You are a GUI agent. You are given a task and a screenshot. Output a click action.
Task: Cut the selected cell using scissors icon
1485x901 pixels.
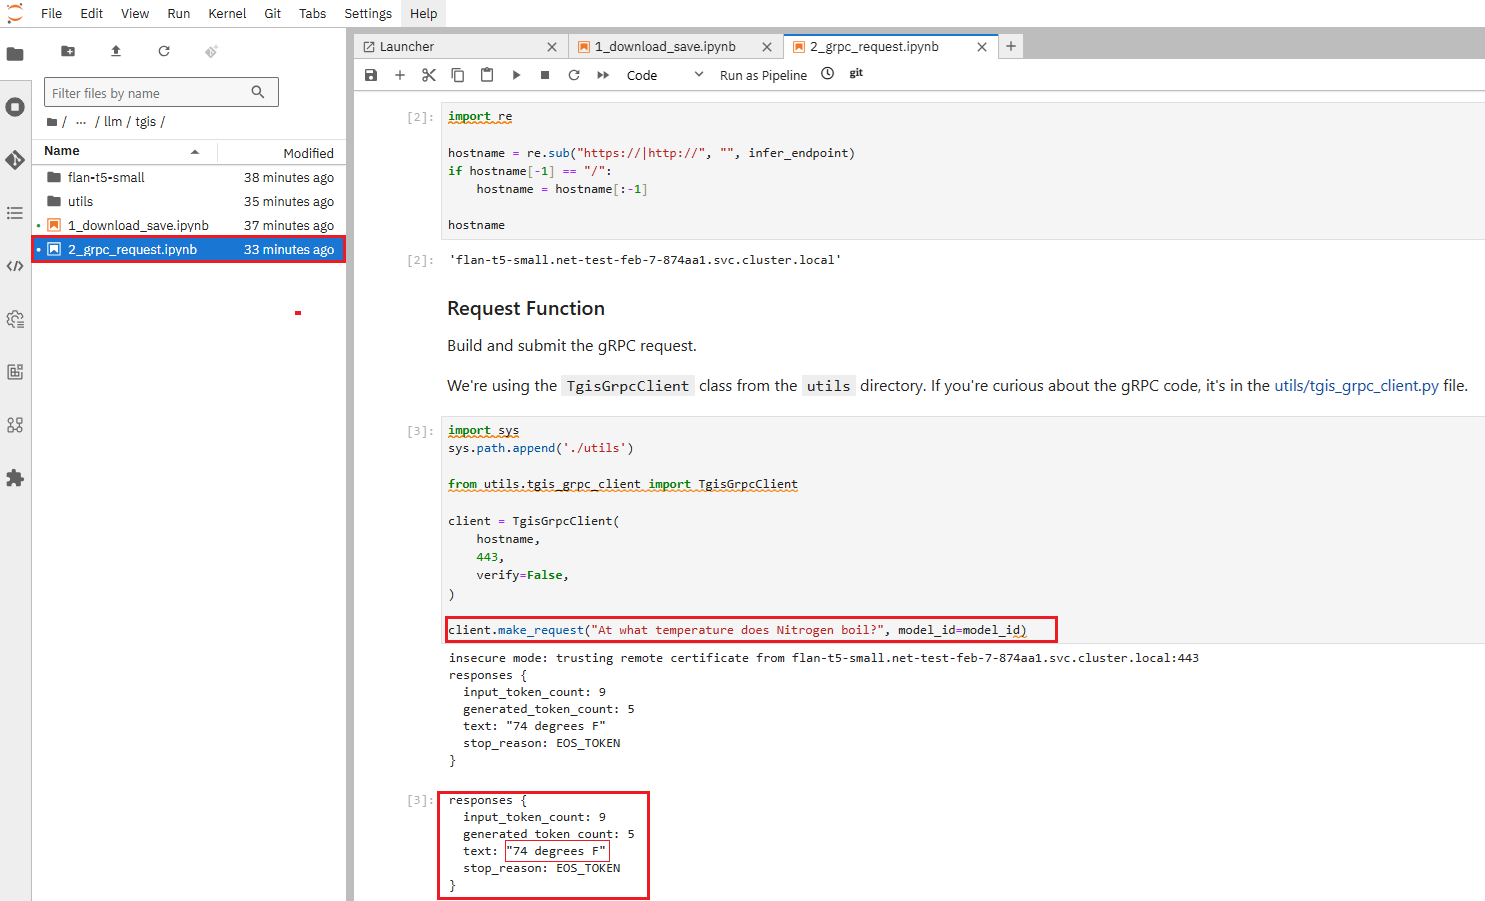(x=429, y=75)
